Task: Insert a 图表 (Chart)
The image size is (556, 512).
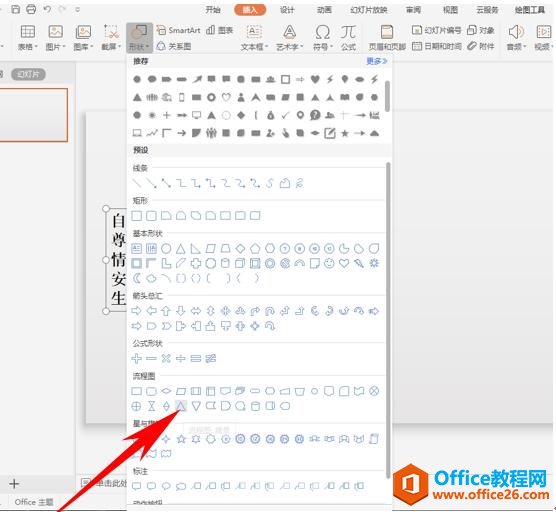Action: (219, 30)
